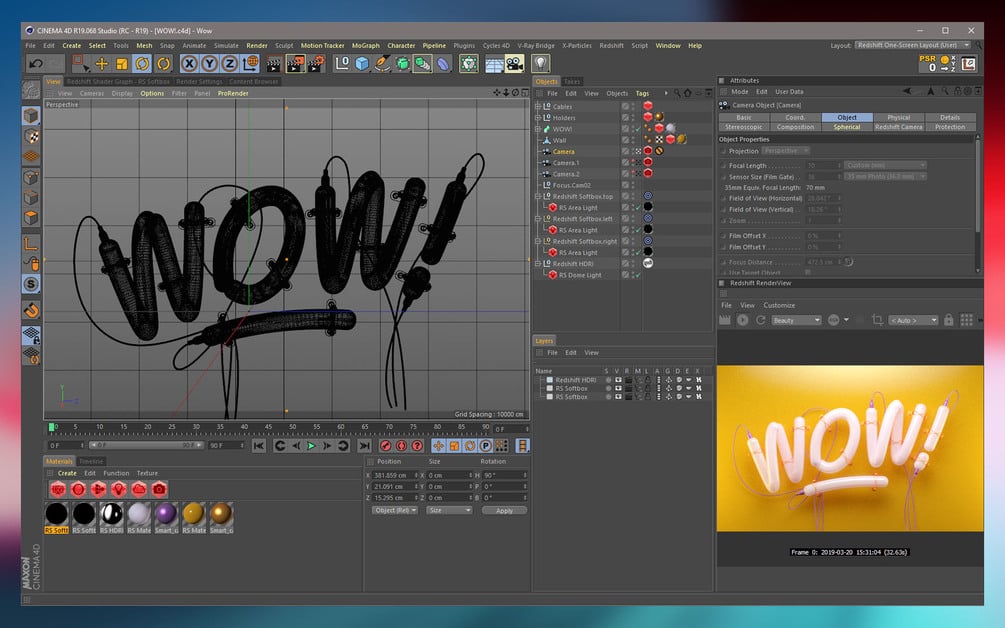Toggle enable checkmark for RS Dome Light
This screenshot has width=1005, height=628.
coord(638,275)
